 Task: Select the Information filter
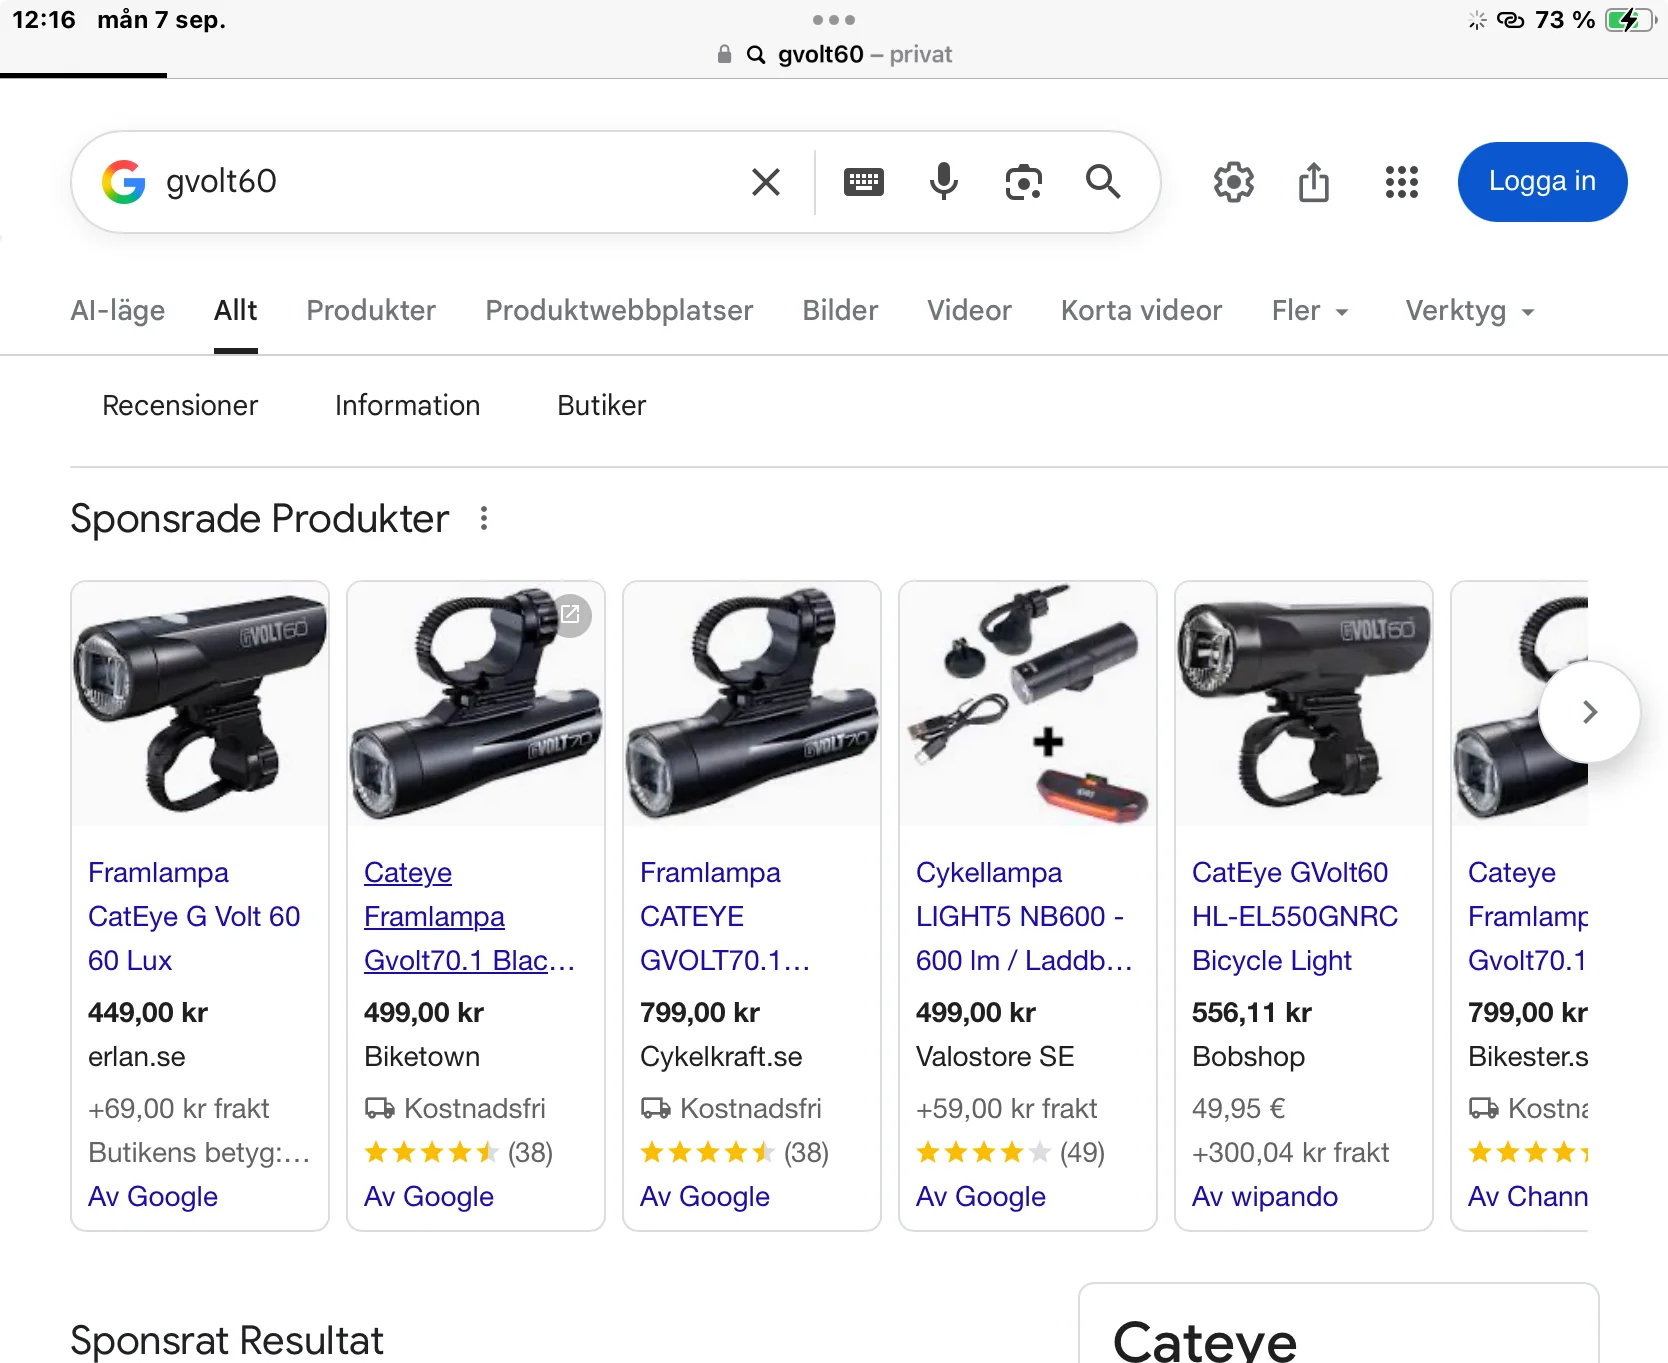(x=407, y=405)
